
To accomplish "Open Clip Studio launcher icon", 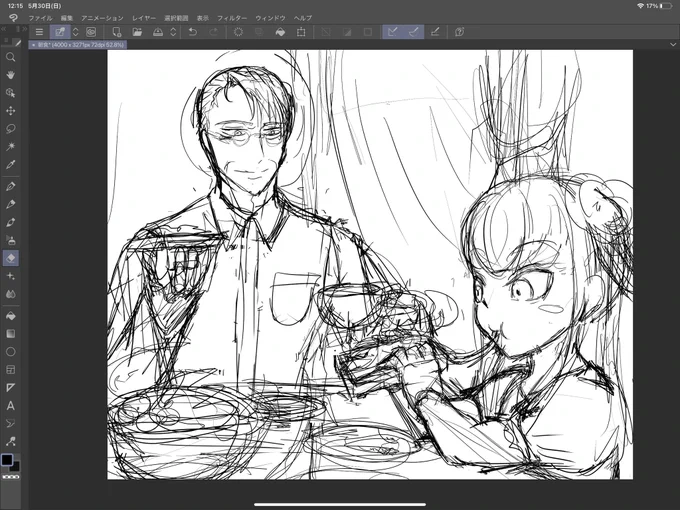I will 91,32.
